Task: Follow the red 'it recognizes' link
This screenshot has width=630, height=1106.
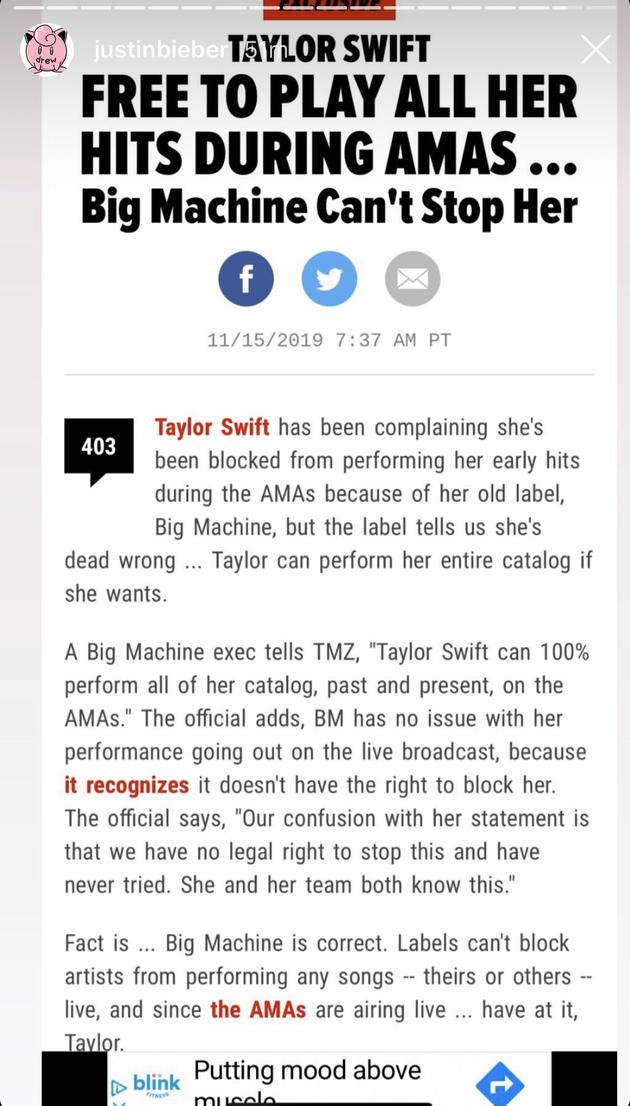Action: [126, 785]
